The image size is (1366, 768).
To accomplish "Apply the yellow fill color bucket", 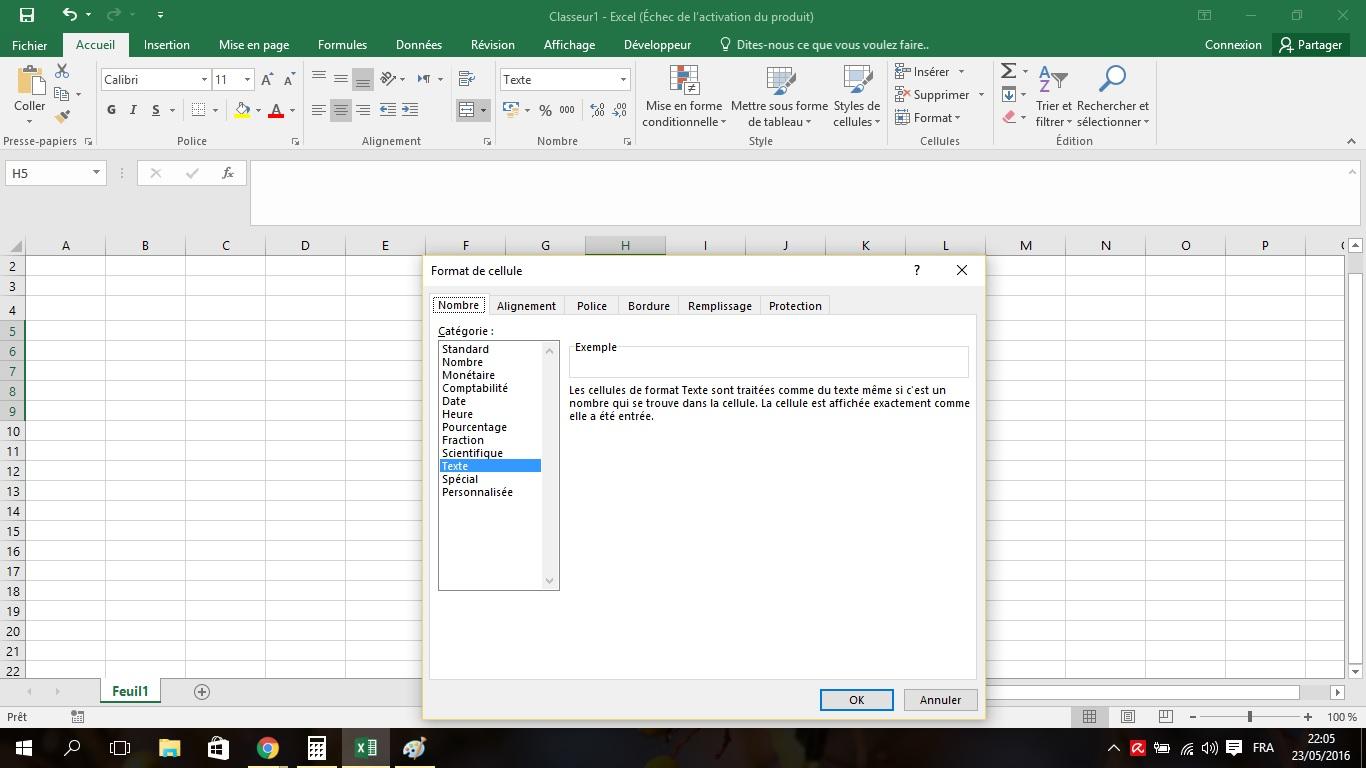I will click(x=242, y=110).
